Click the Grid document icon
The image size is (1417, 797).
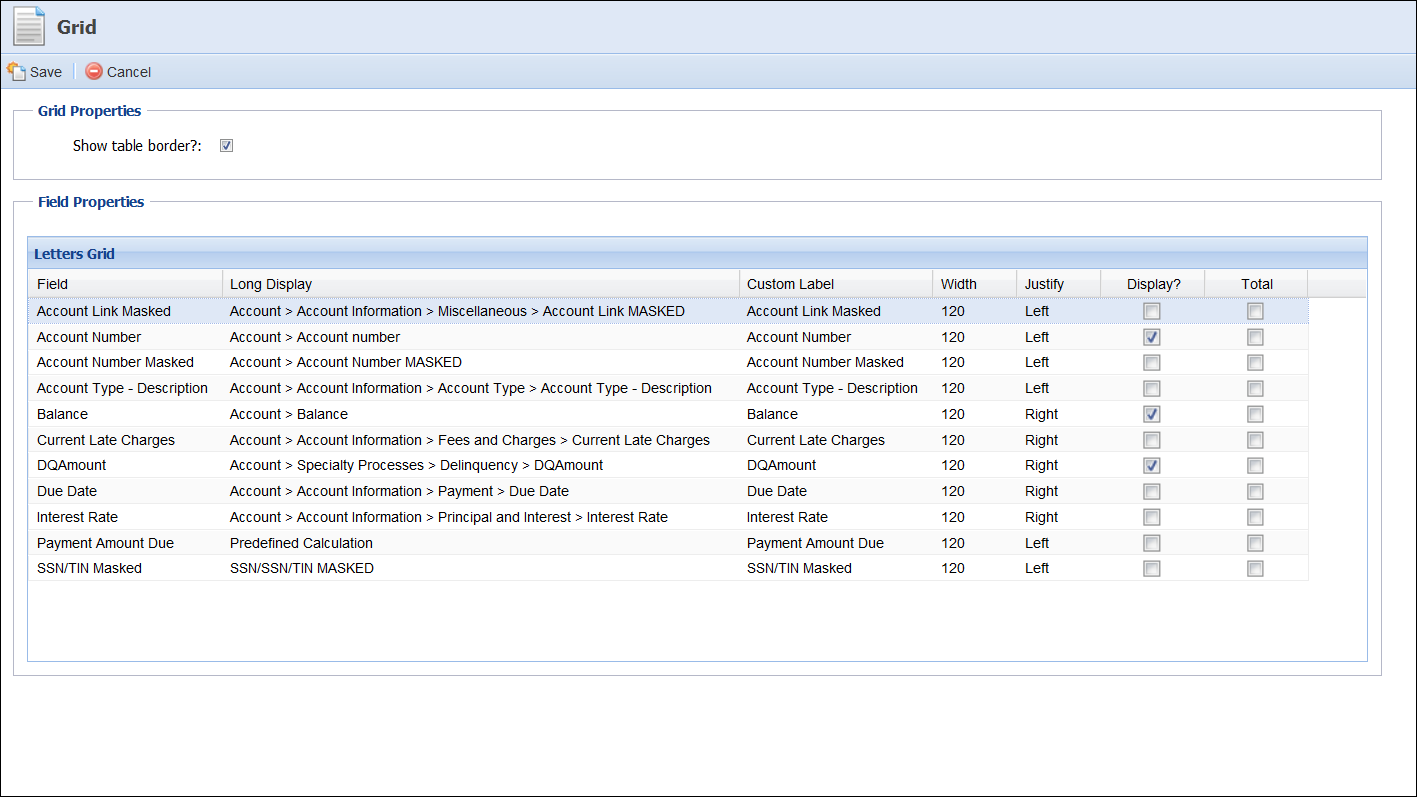[29, 26]
